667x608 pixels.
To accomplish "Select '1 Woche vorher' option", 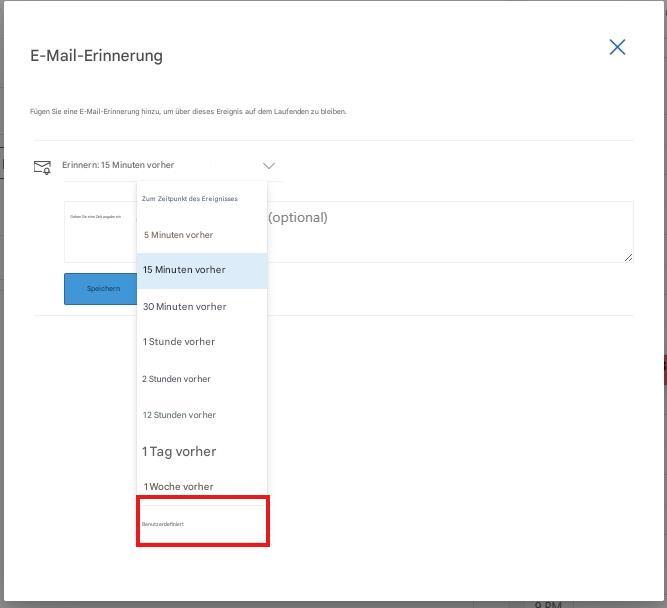I will pos(202,486).
